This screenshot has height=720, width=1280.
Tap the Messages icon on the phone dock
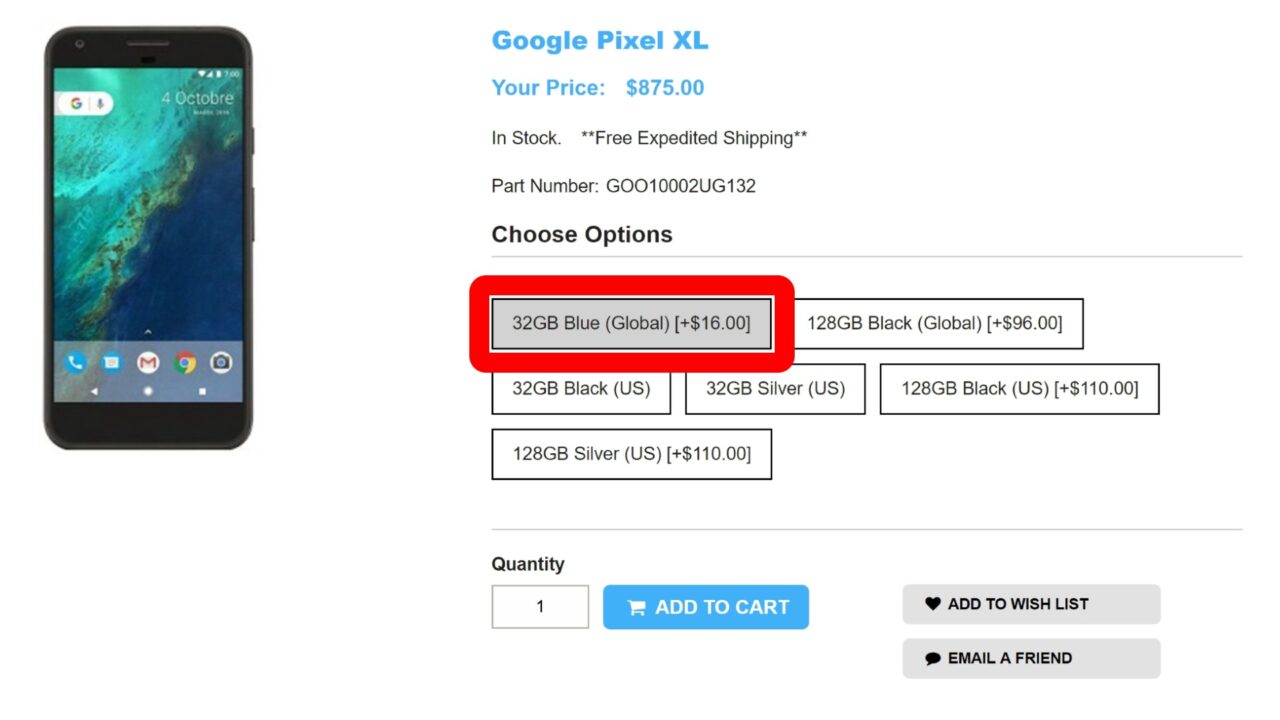[111, 362]
